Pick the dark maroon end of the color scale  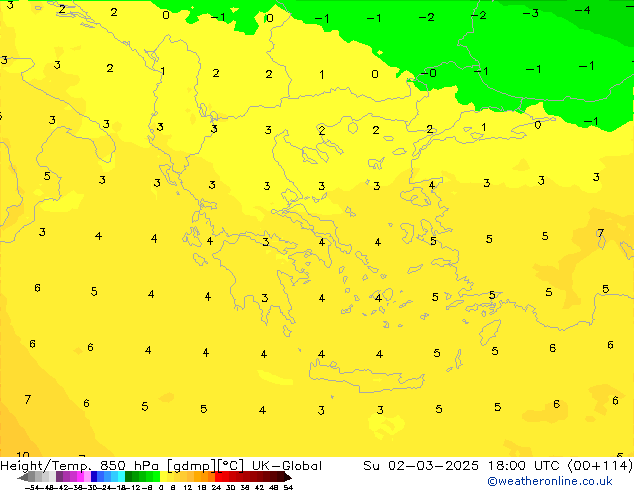tap(287, 478)
